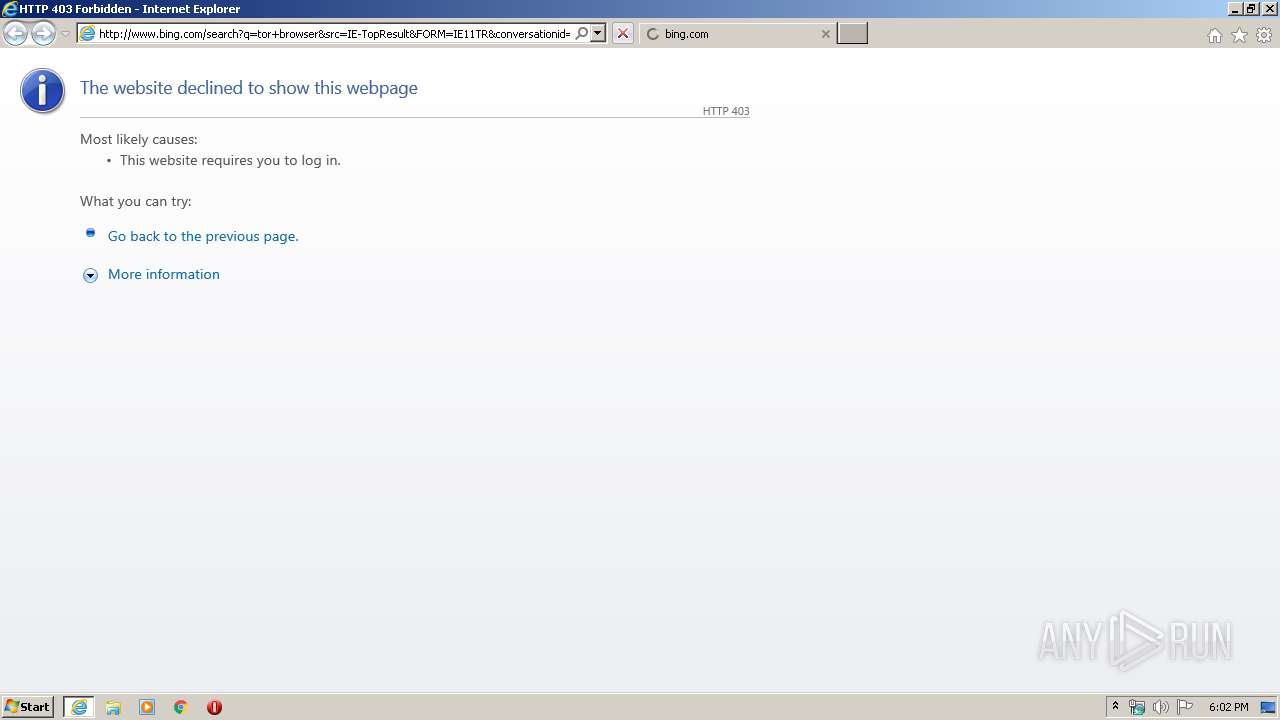The width and height of the screenshot is (1280, 720).
Task: Show hidden tray icons arrow
Action: click(1116, 707)
